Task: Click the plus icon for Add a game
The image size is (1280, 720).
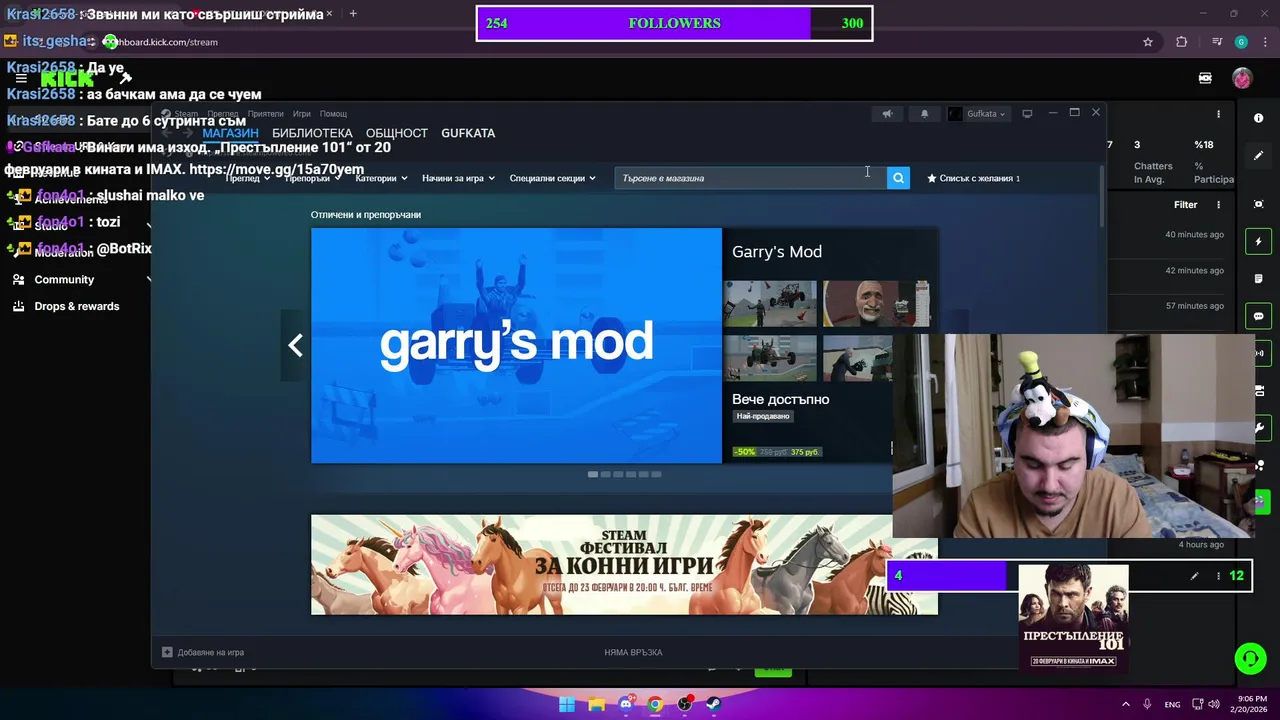Action: tap(167, 652)
